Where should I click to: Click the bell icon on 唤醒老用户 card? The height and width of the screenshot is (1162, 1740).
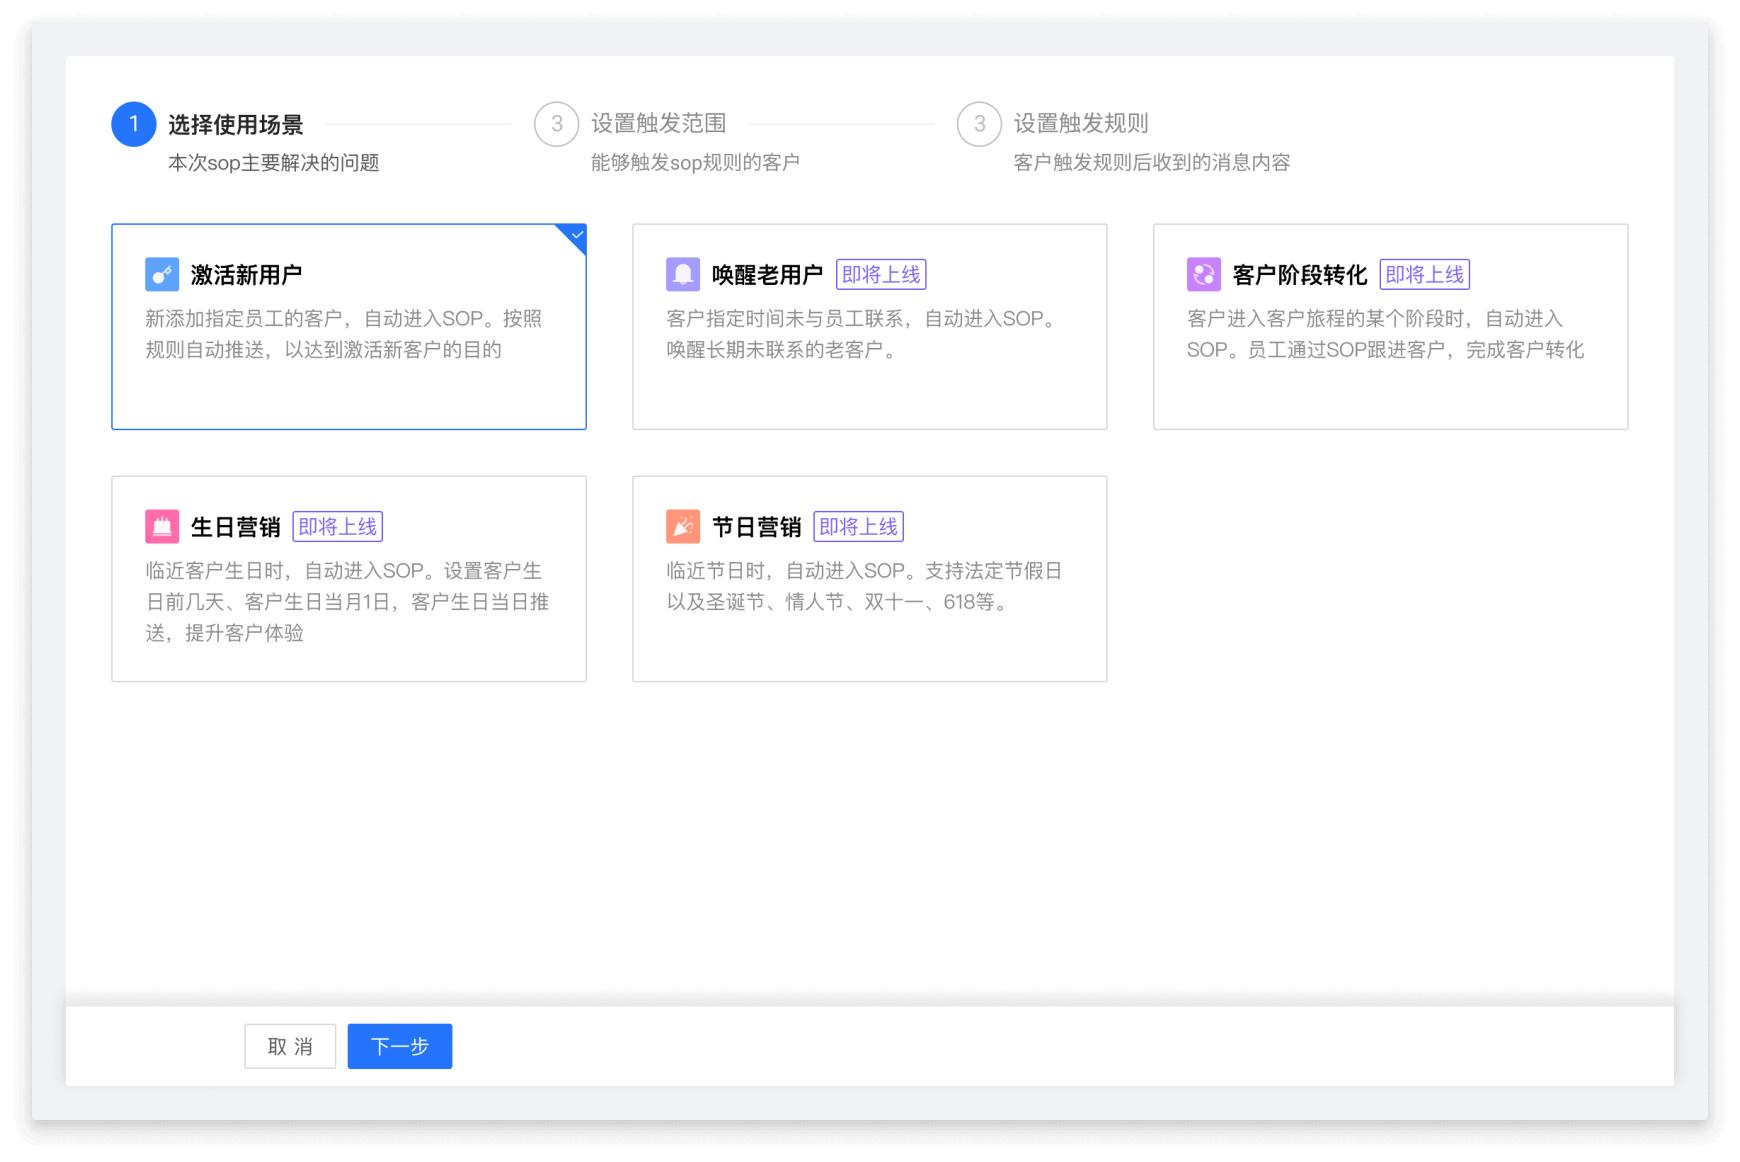pos(682,274)
